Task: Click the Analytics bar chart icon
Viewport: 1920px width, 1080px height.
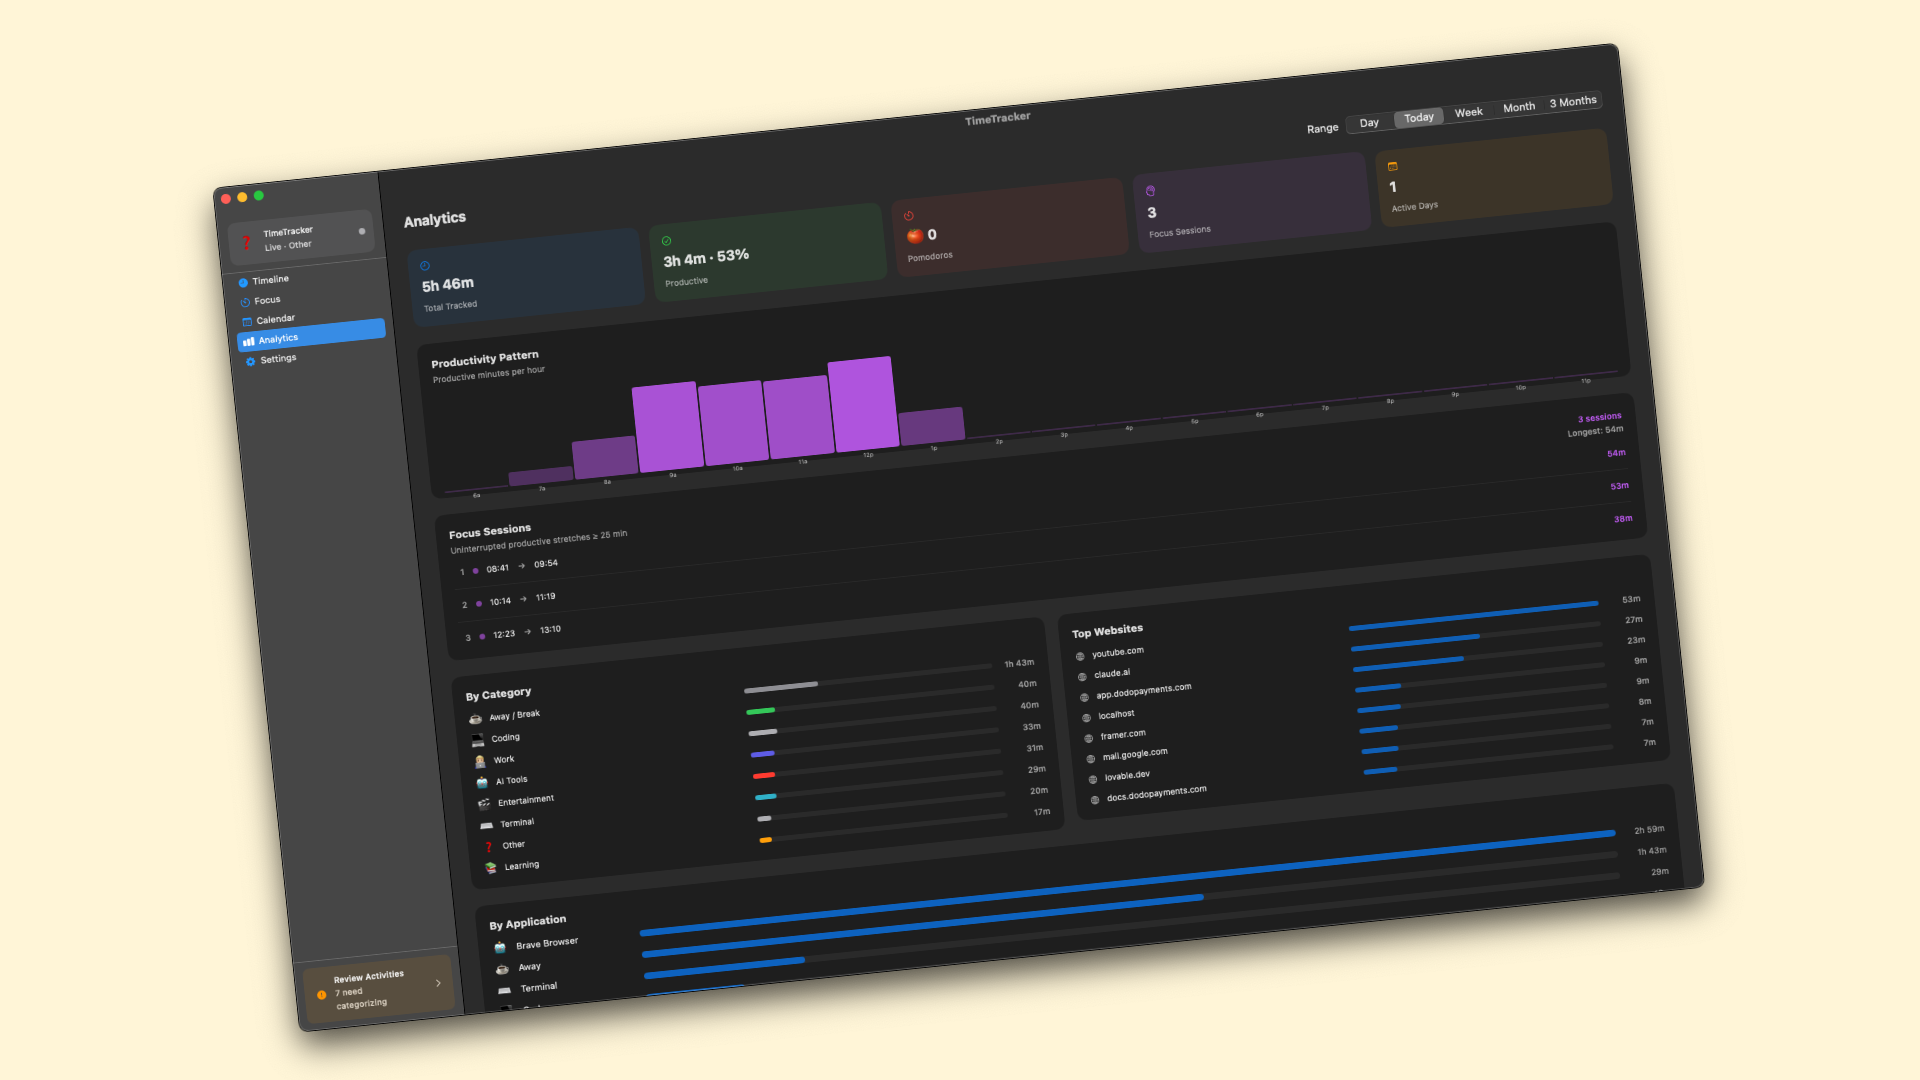Action: [x=249, y=342]
